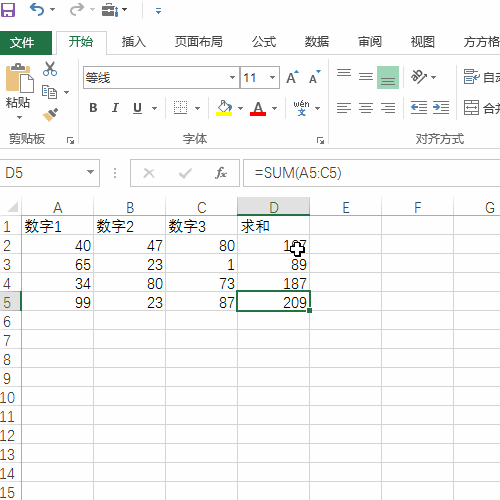Align cell text right

(x=388, y=108)
